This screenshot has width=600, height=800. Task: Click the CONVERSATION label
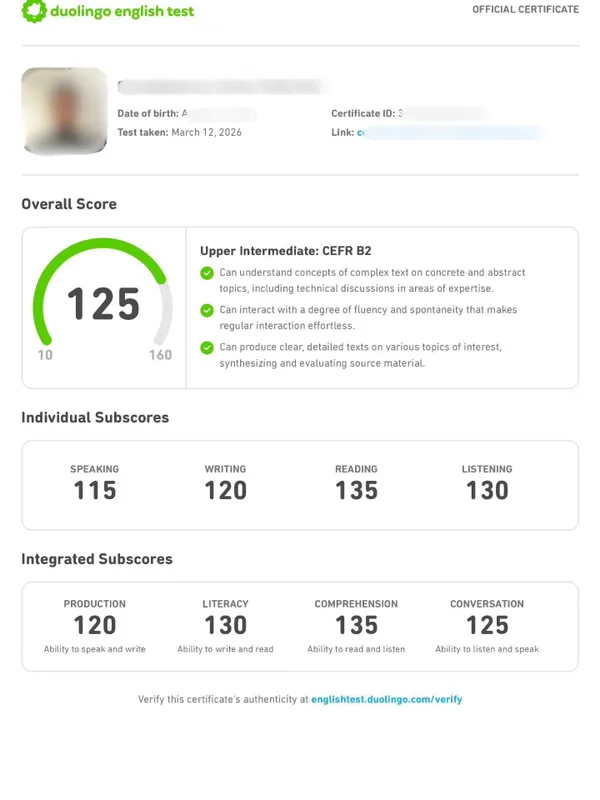pos(487,604)
